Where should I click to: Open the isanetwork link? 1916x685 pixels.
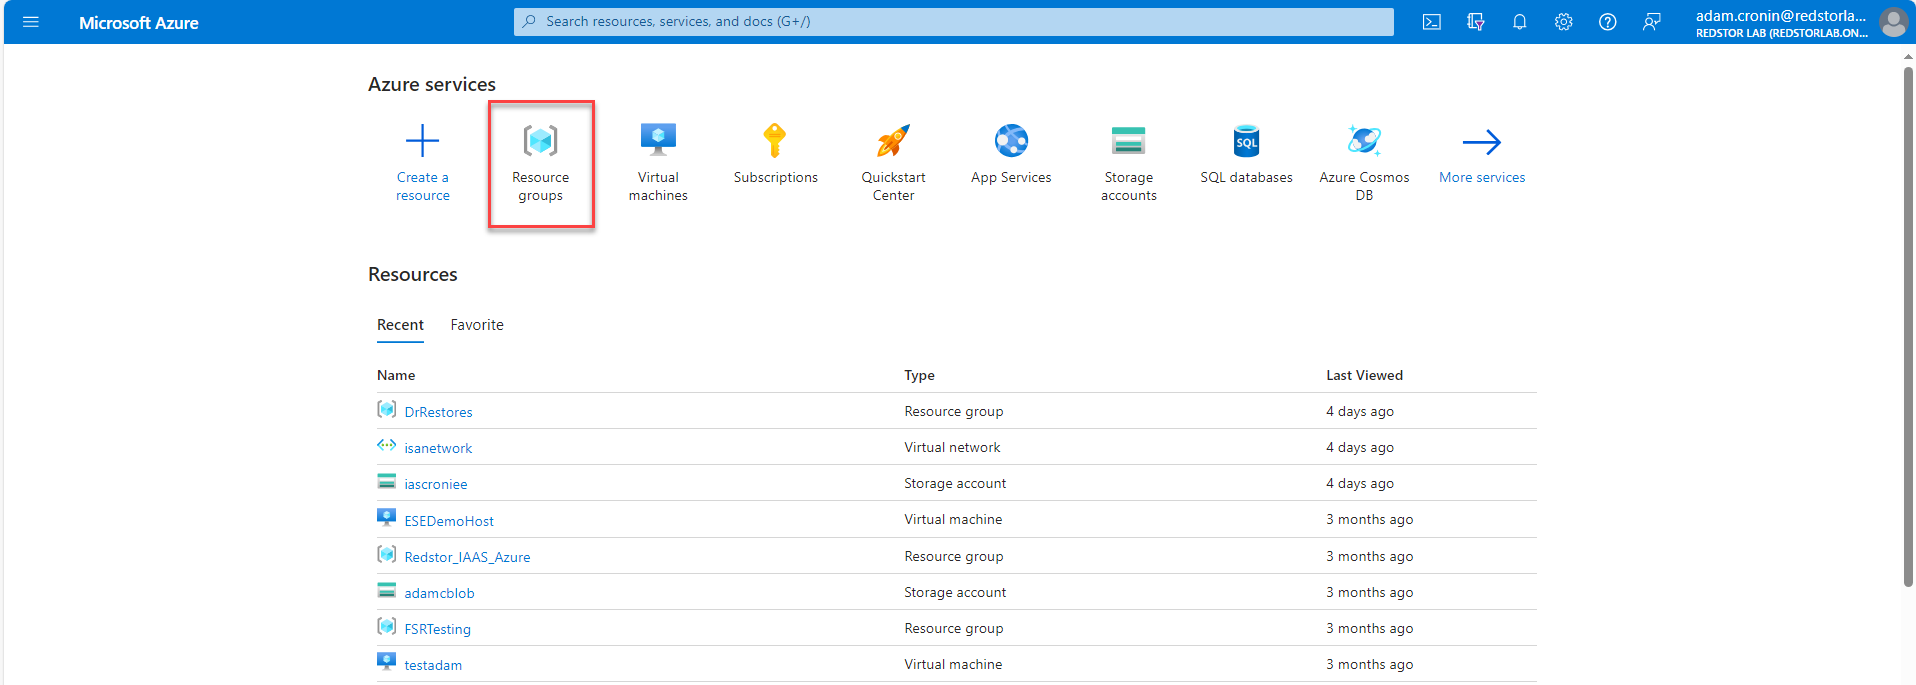point(438,448)
